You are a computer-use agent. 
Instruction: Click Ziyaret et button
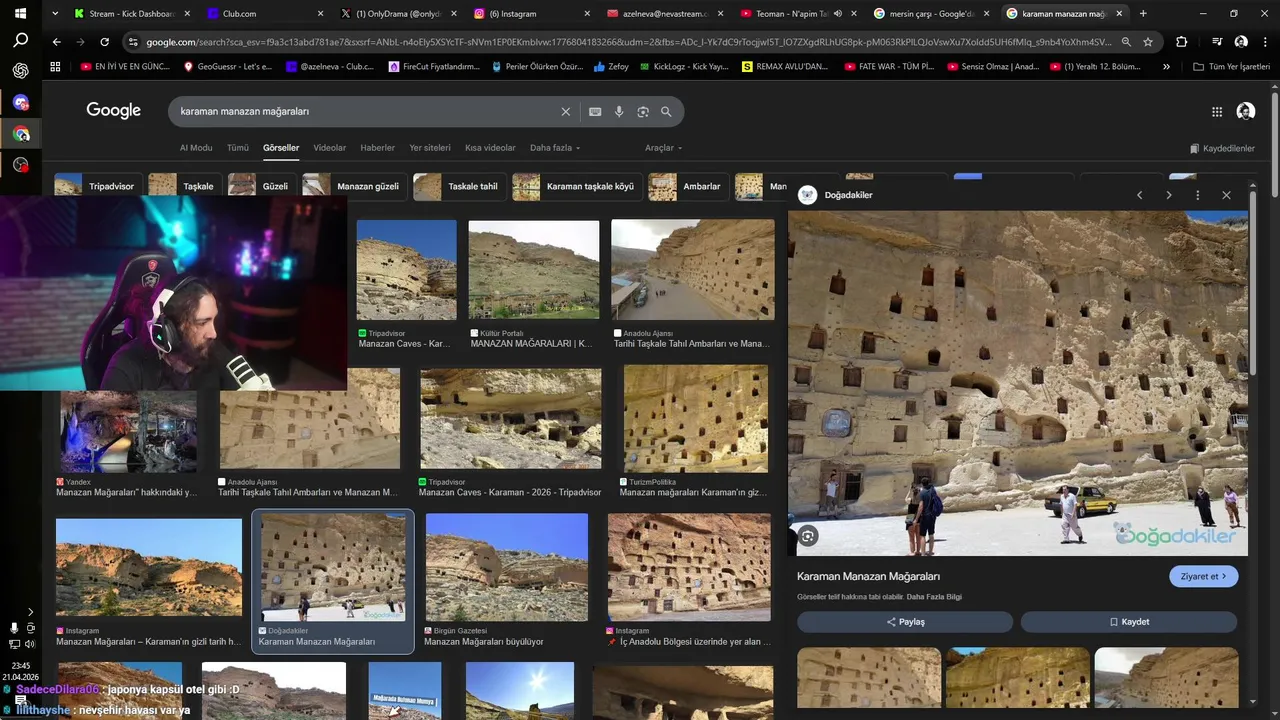(1204, 577)
